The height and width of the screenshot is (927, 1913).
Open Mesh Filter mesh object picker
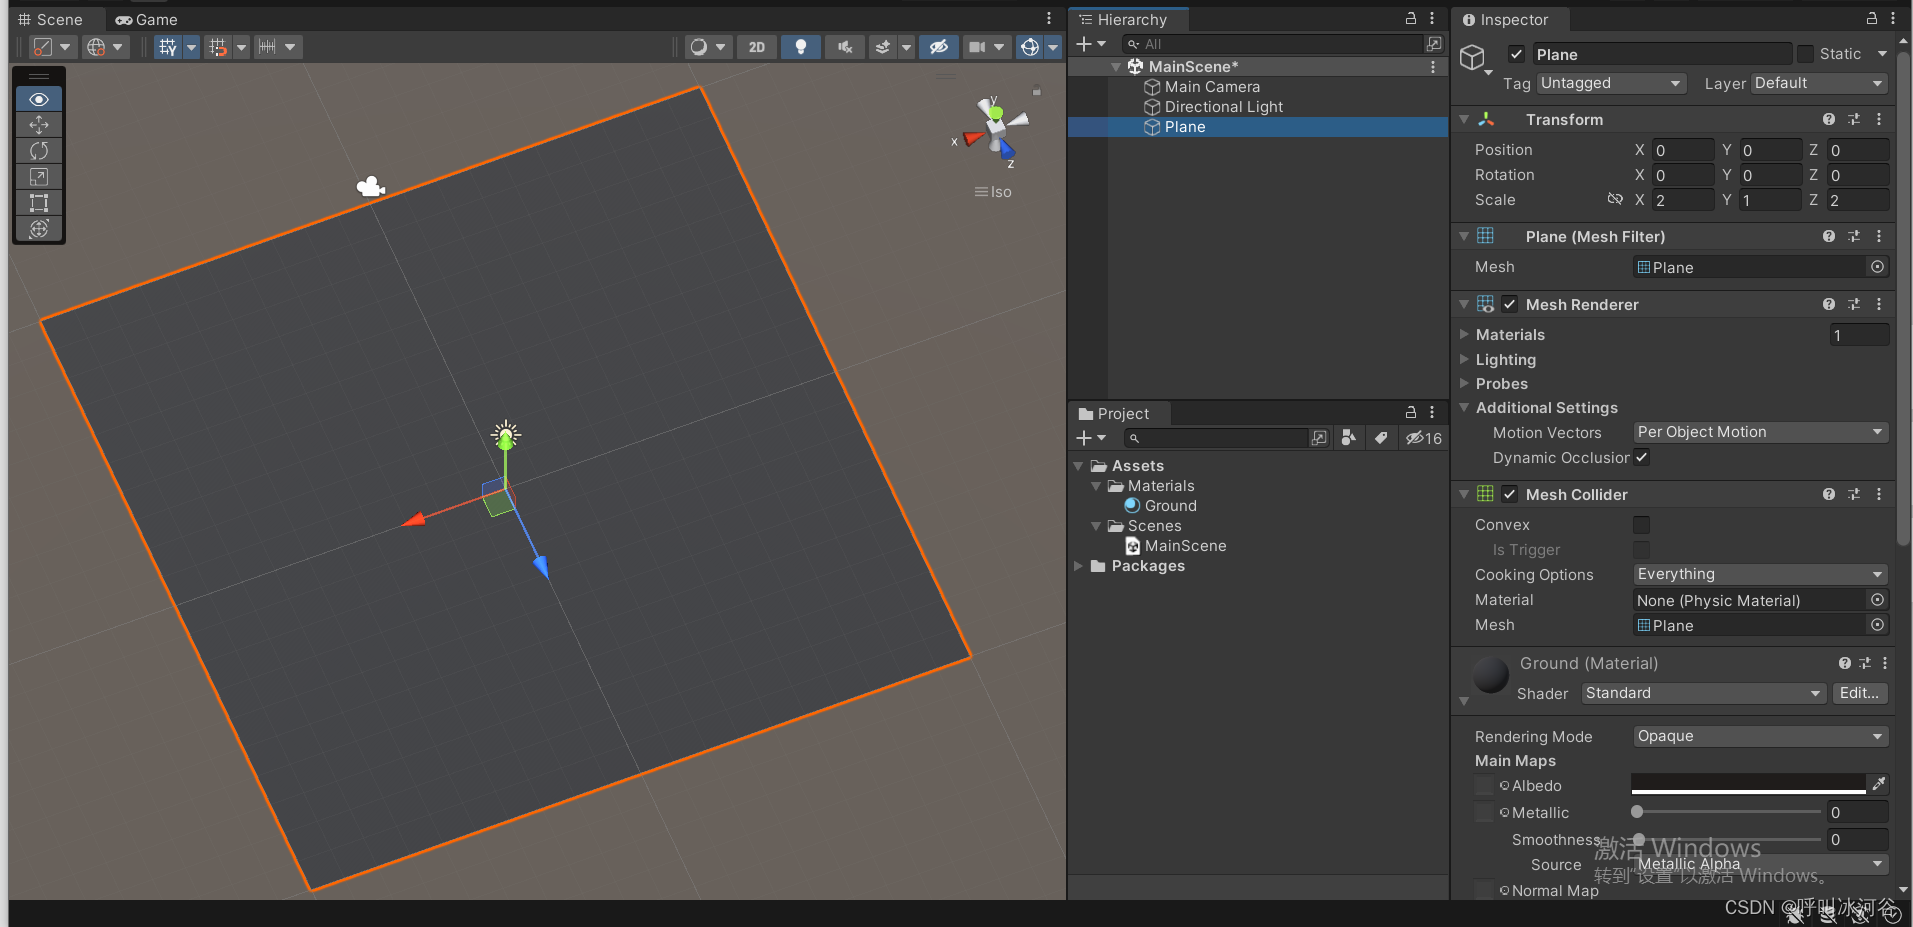point(1877,267)
